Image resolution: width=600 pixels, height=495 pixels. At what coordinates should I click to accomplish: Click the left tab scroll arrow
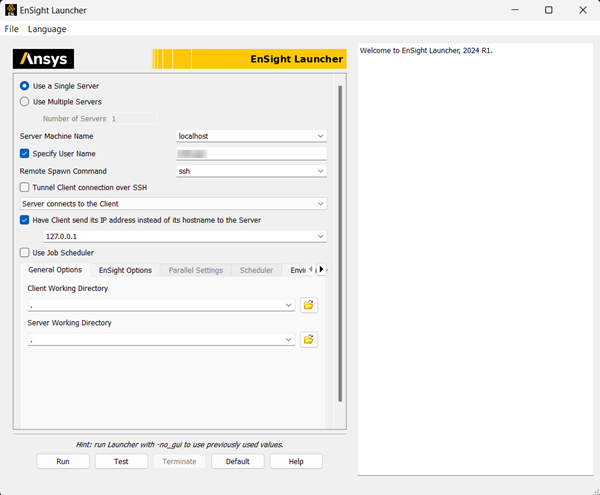point(311,269)
